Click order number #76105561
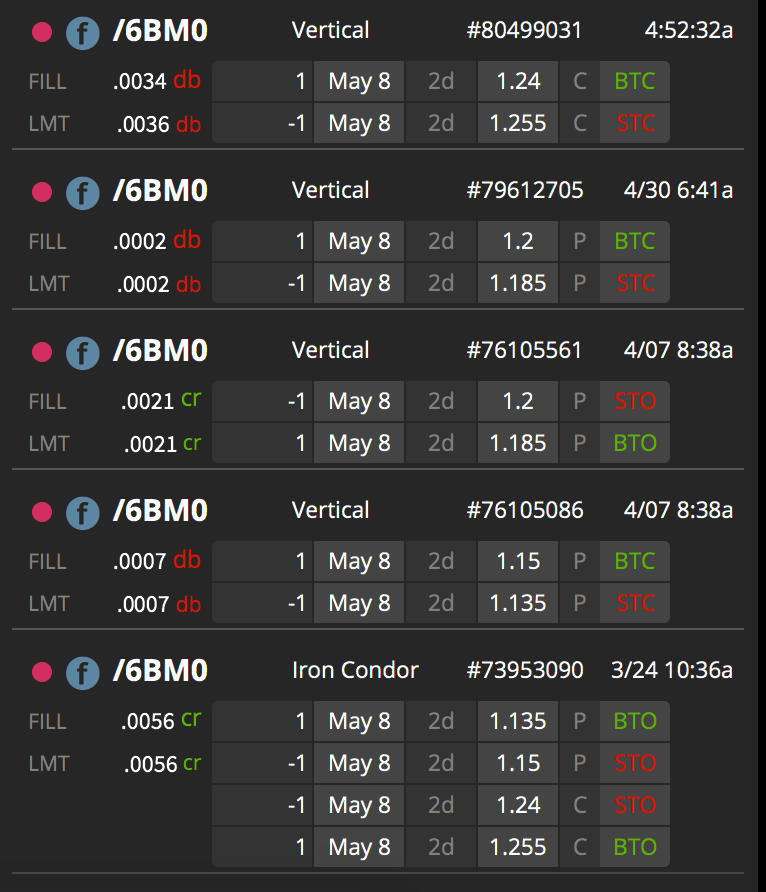Image resolution: width=766 pixels, height=892 pixels. point(524,350)
